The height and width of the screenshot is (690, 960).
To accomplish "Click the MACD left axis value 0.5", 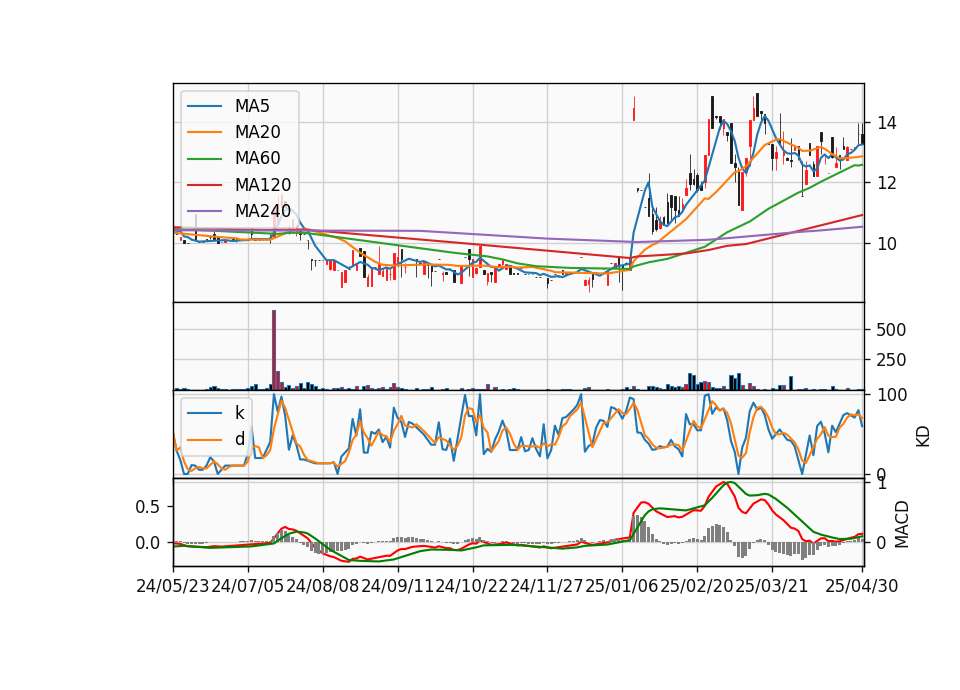I will (x=148, y=507).
